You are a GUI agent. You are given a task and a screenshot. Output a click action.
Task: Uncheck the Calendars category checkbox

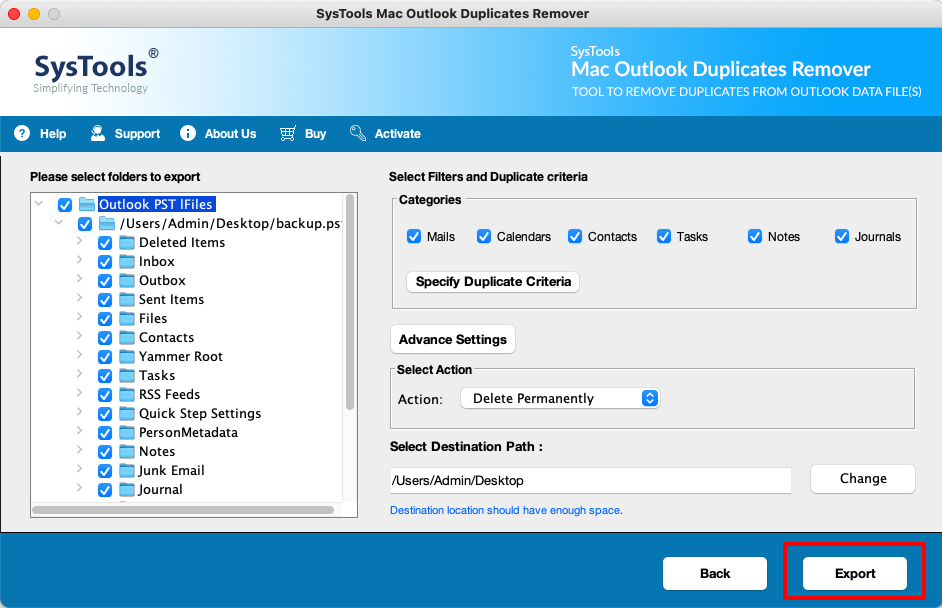[484, 236]
